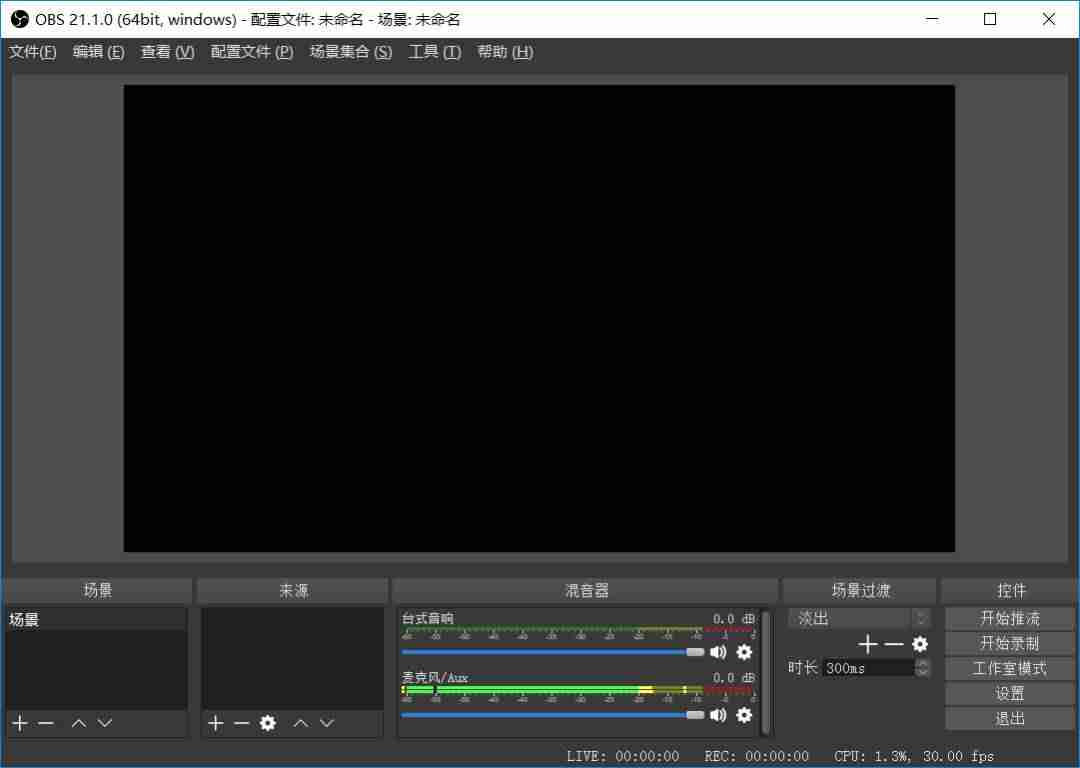Open the 场景集合(S) menu
Image resolution: width=1080 pixels, height=768 pixels.
click(x=351, y=52)
